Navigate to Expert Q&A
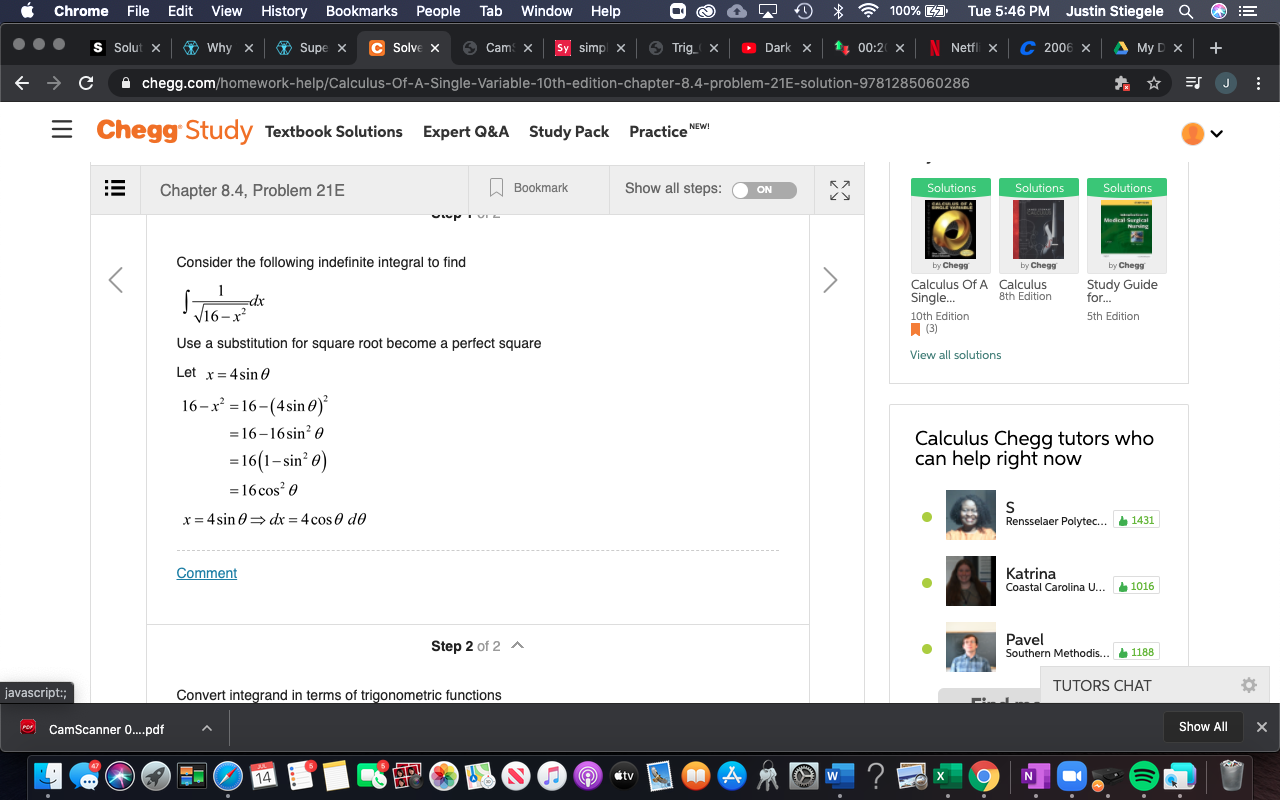This screenshot has width=1280, height=800. tap(466, 131)
